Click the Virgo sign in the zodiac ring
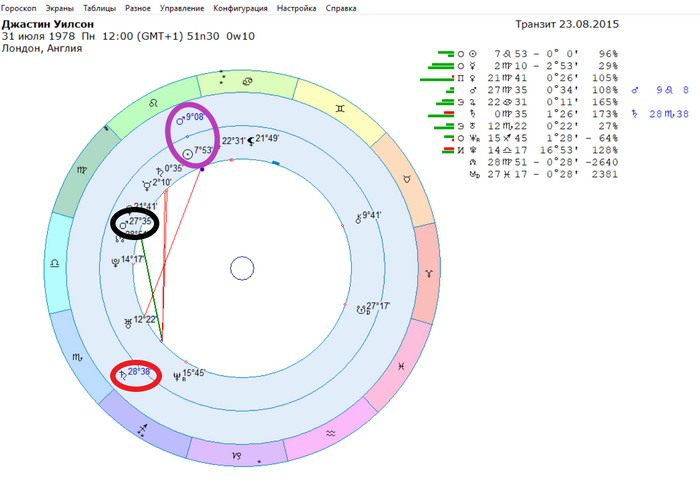 [82, 170]
